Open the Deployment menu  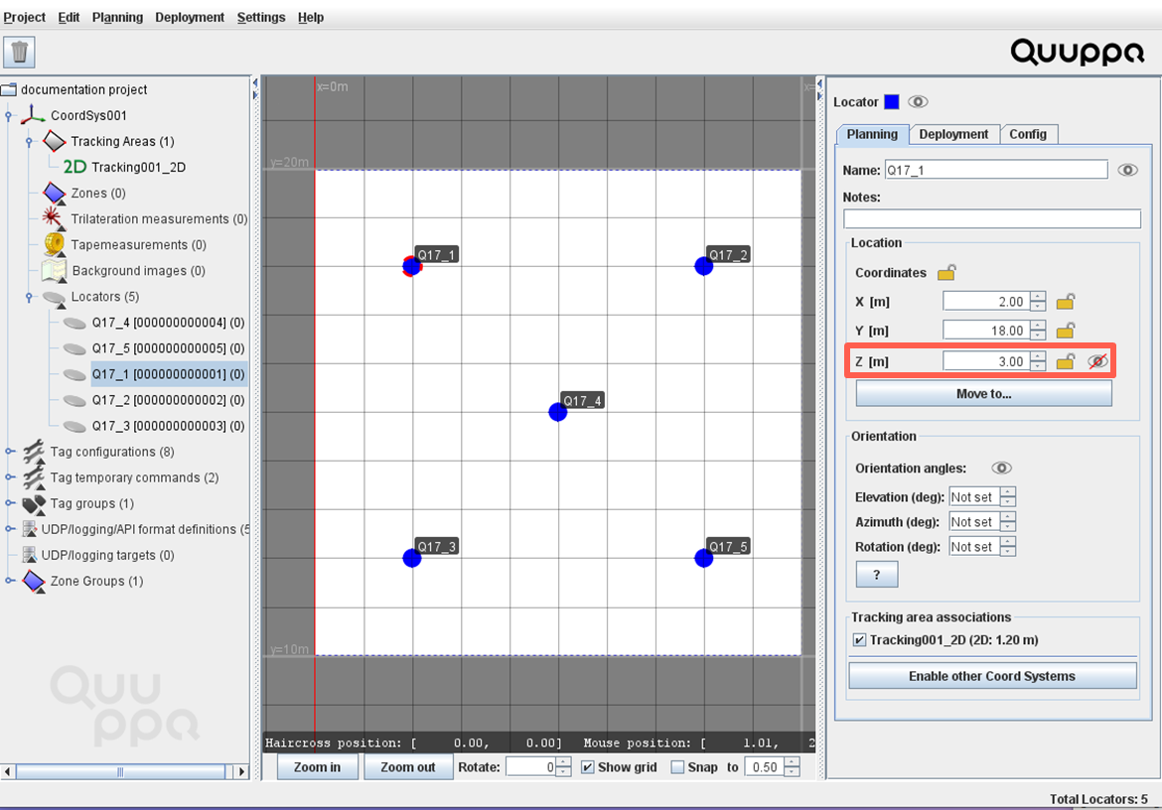[x=190, y=17]
